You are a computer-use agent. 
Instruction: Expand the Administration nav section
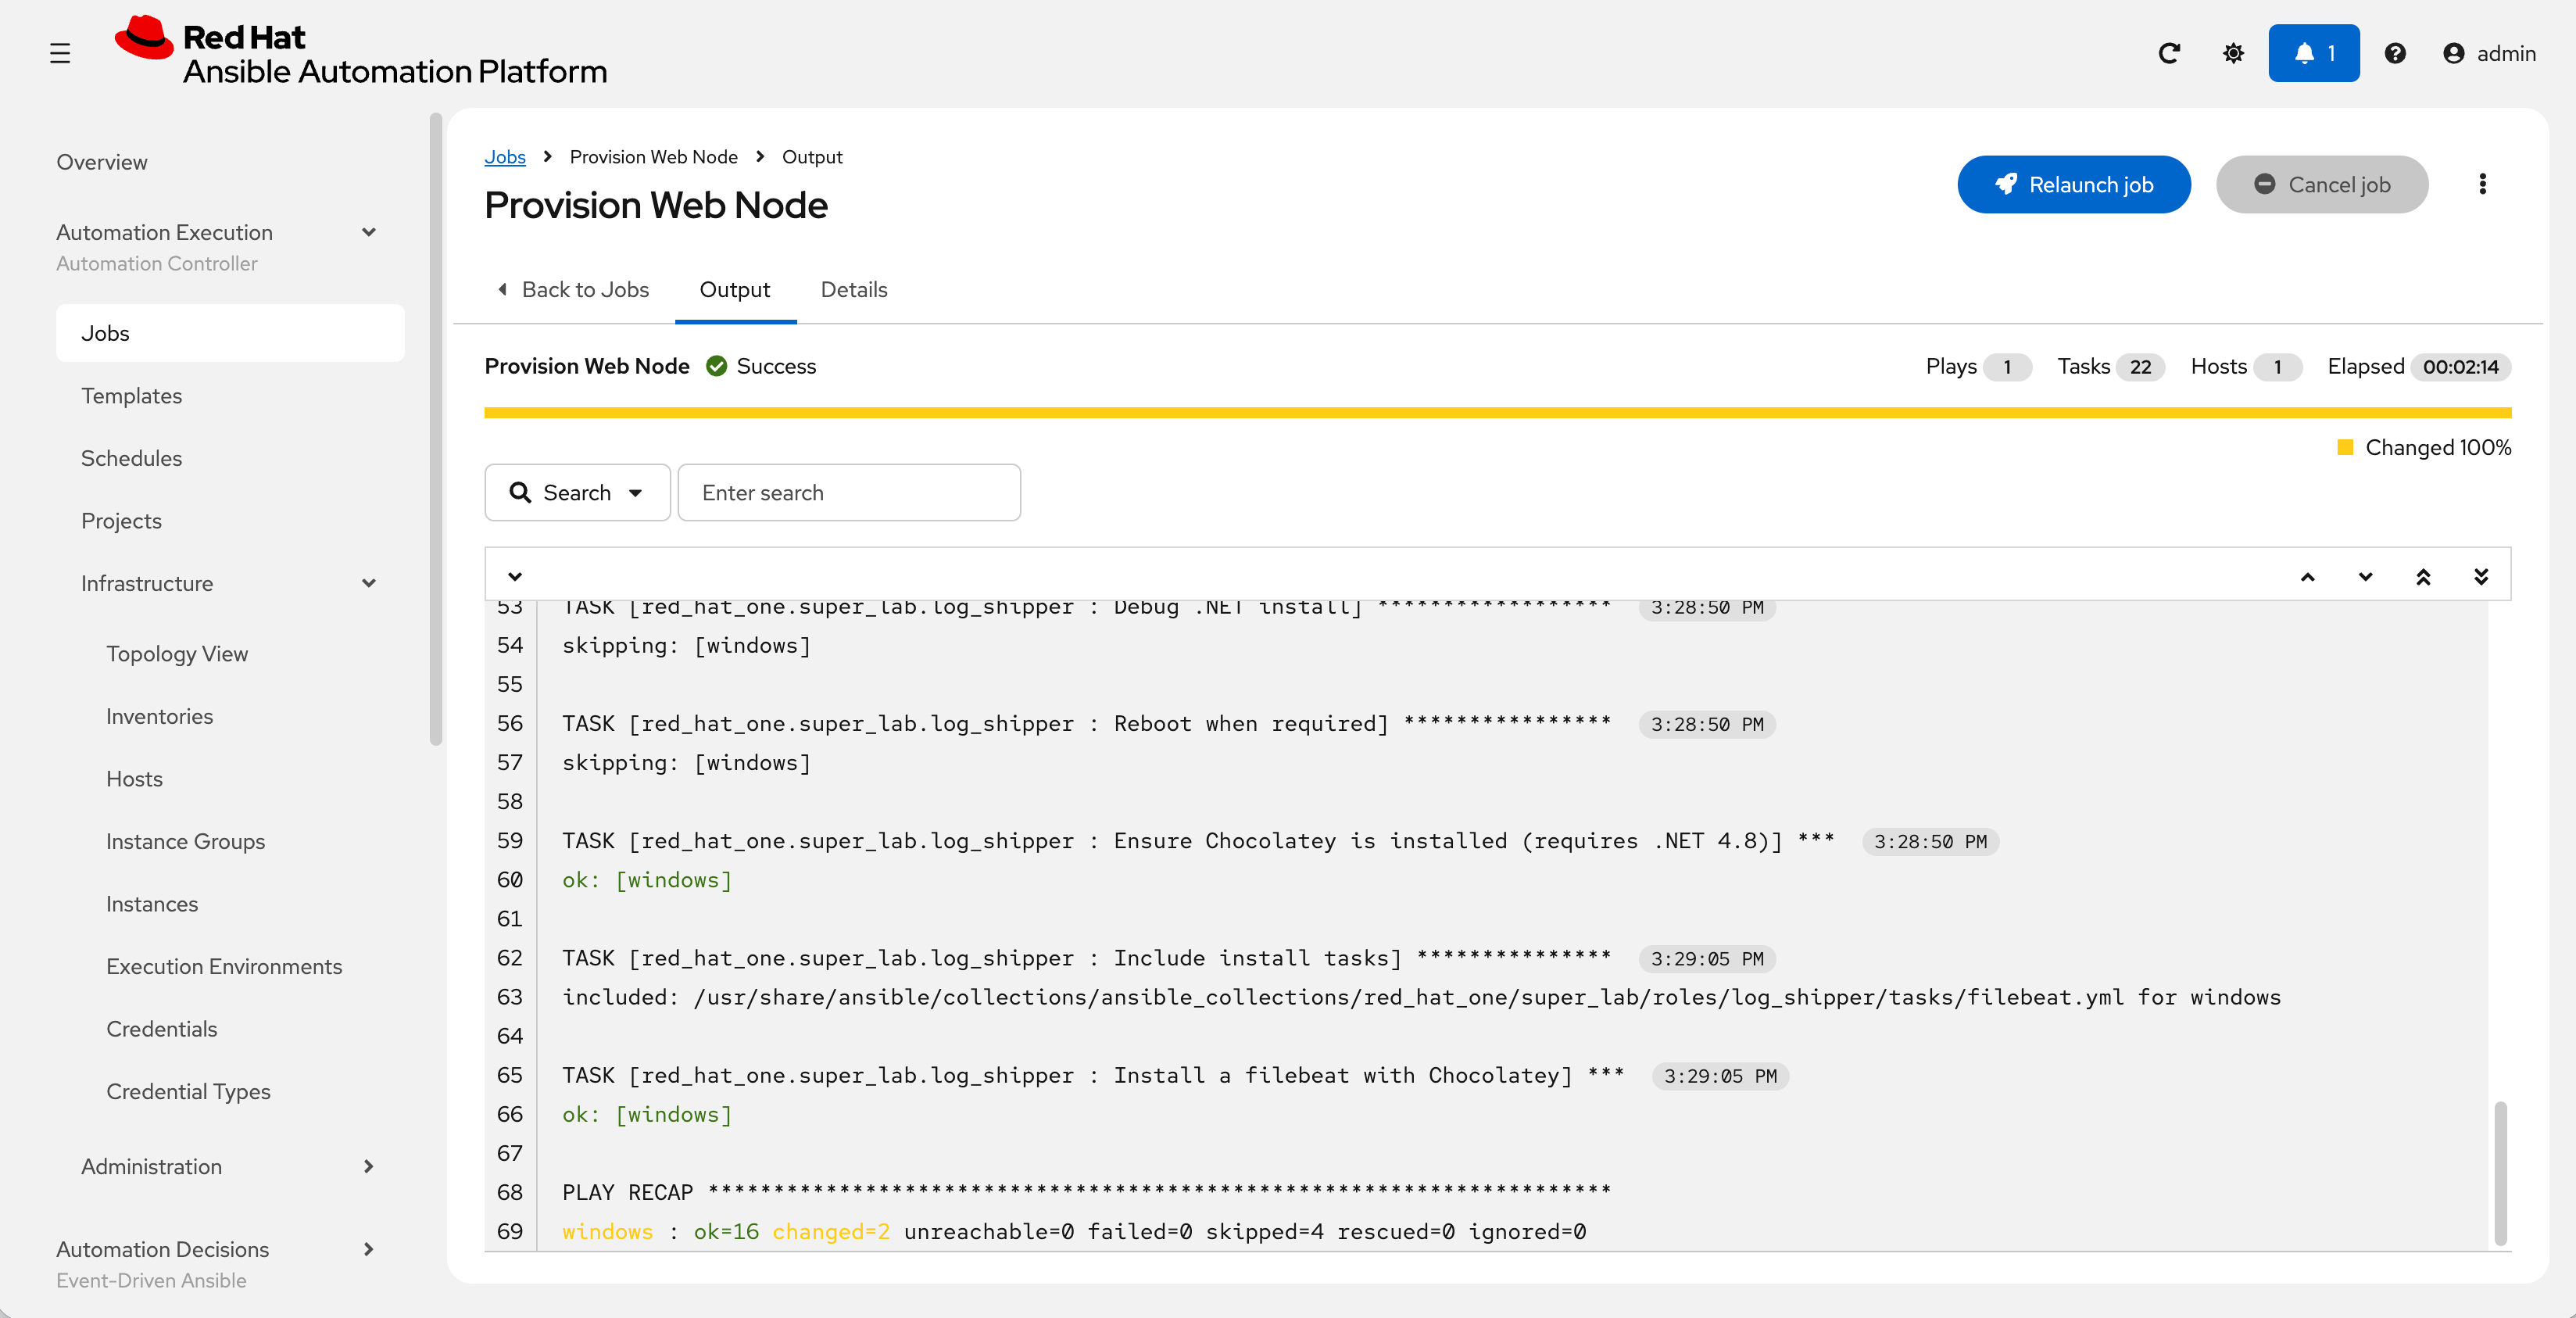369,1167
